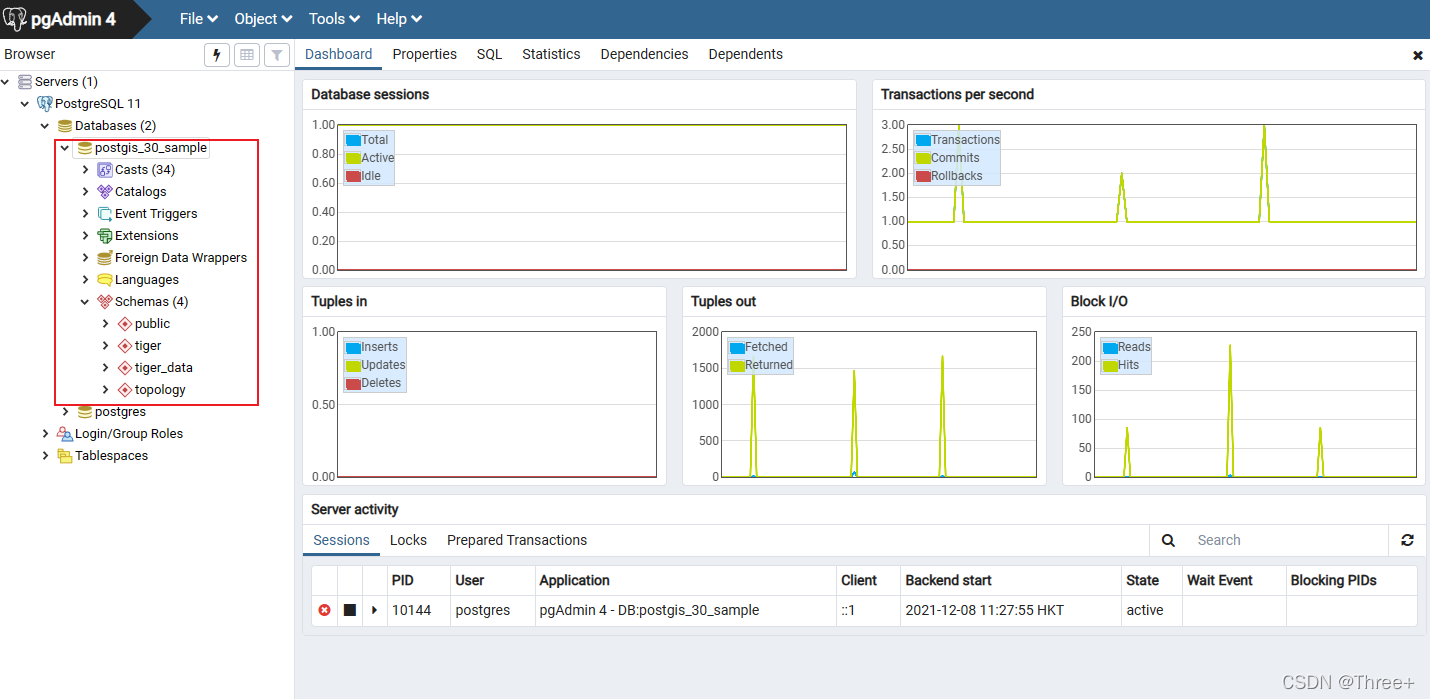
Task: Open the Filtered Rows funnel icon
Action: point(276,55)
